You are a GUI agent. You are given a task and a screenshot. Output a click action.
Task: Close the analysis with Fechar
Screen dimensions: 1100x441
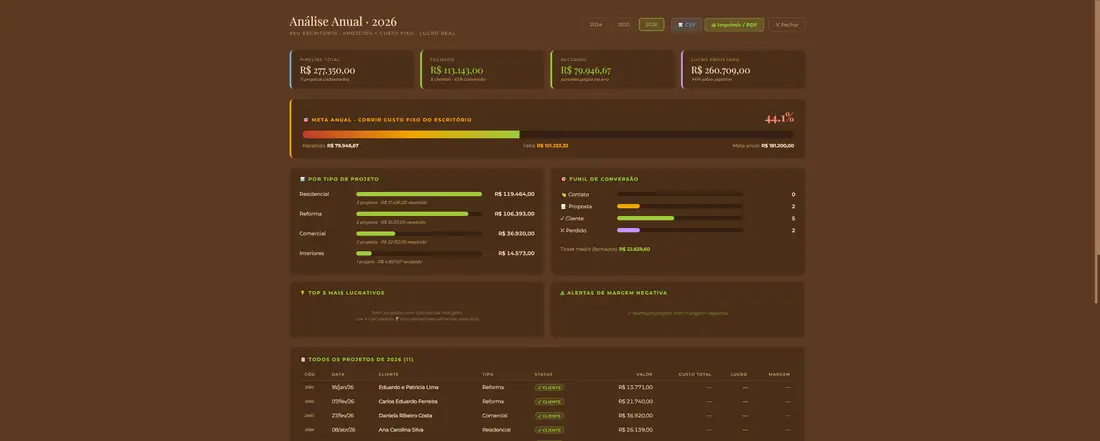tap(787, 25)
